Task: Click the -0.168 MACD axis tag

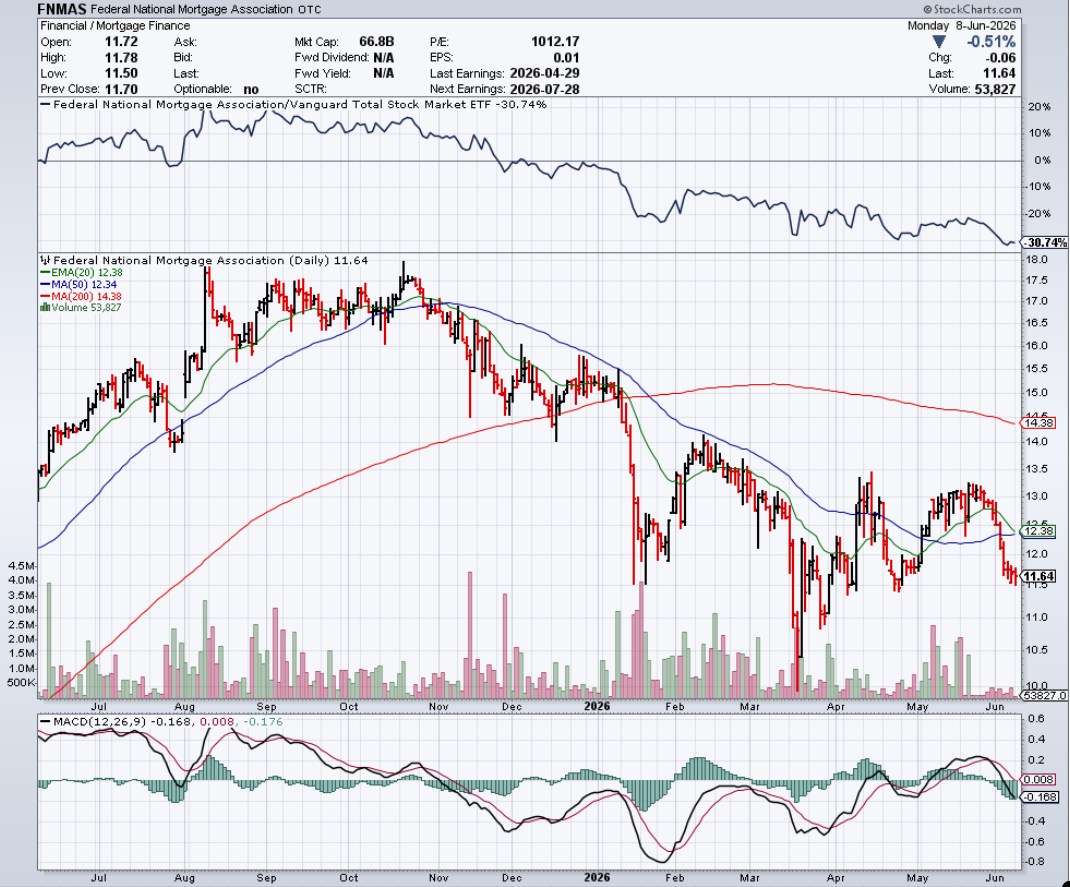Action: pos(1038,797)
